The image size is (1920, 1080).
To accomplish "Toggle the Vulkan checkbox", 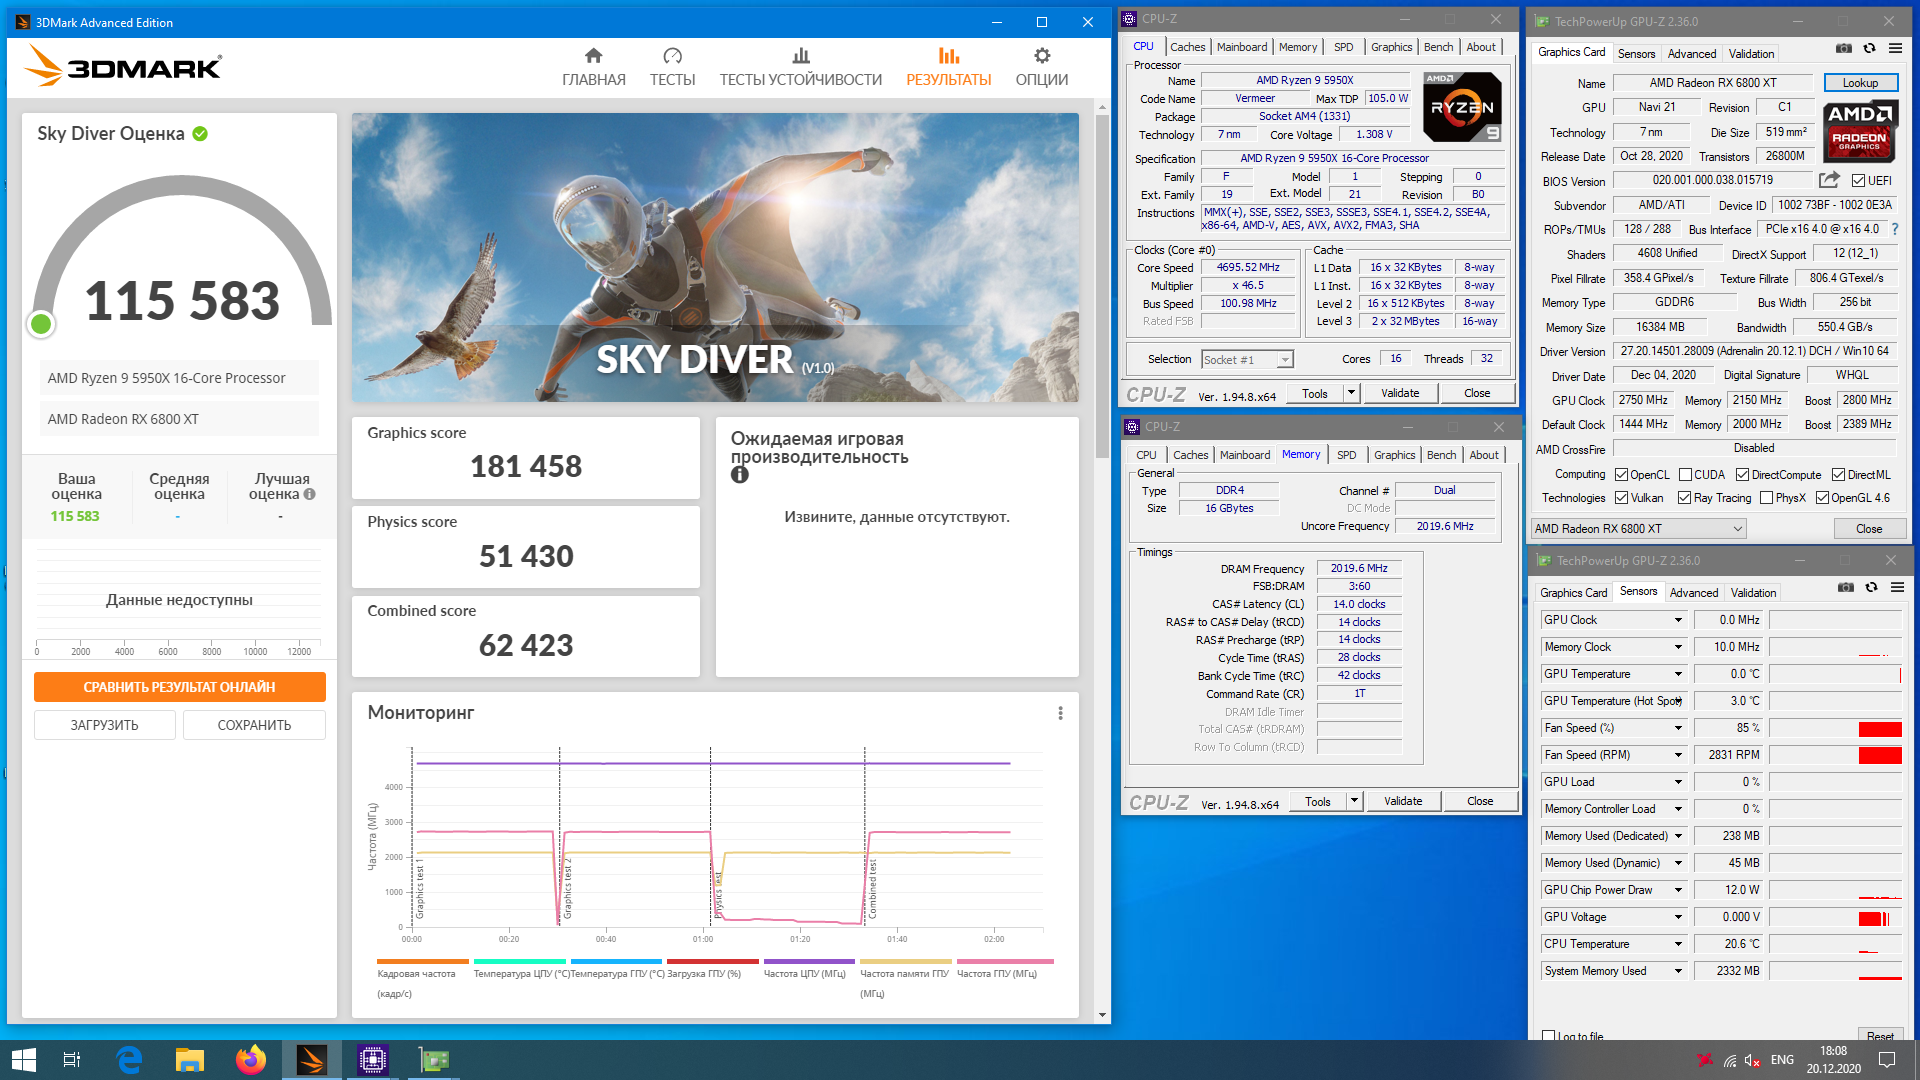I will [1621, 498].
